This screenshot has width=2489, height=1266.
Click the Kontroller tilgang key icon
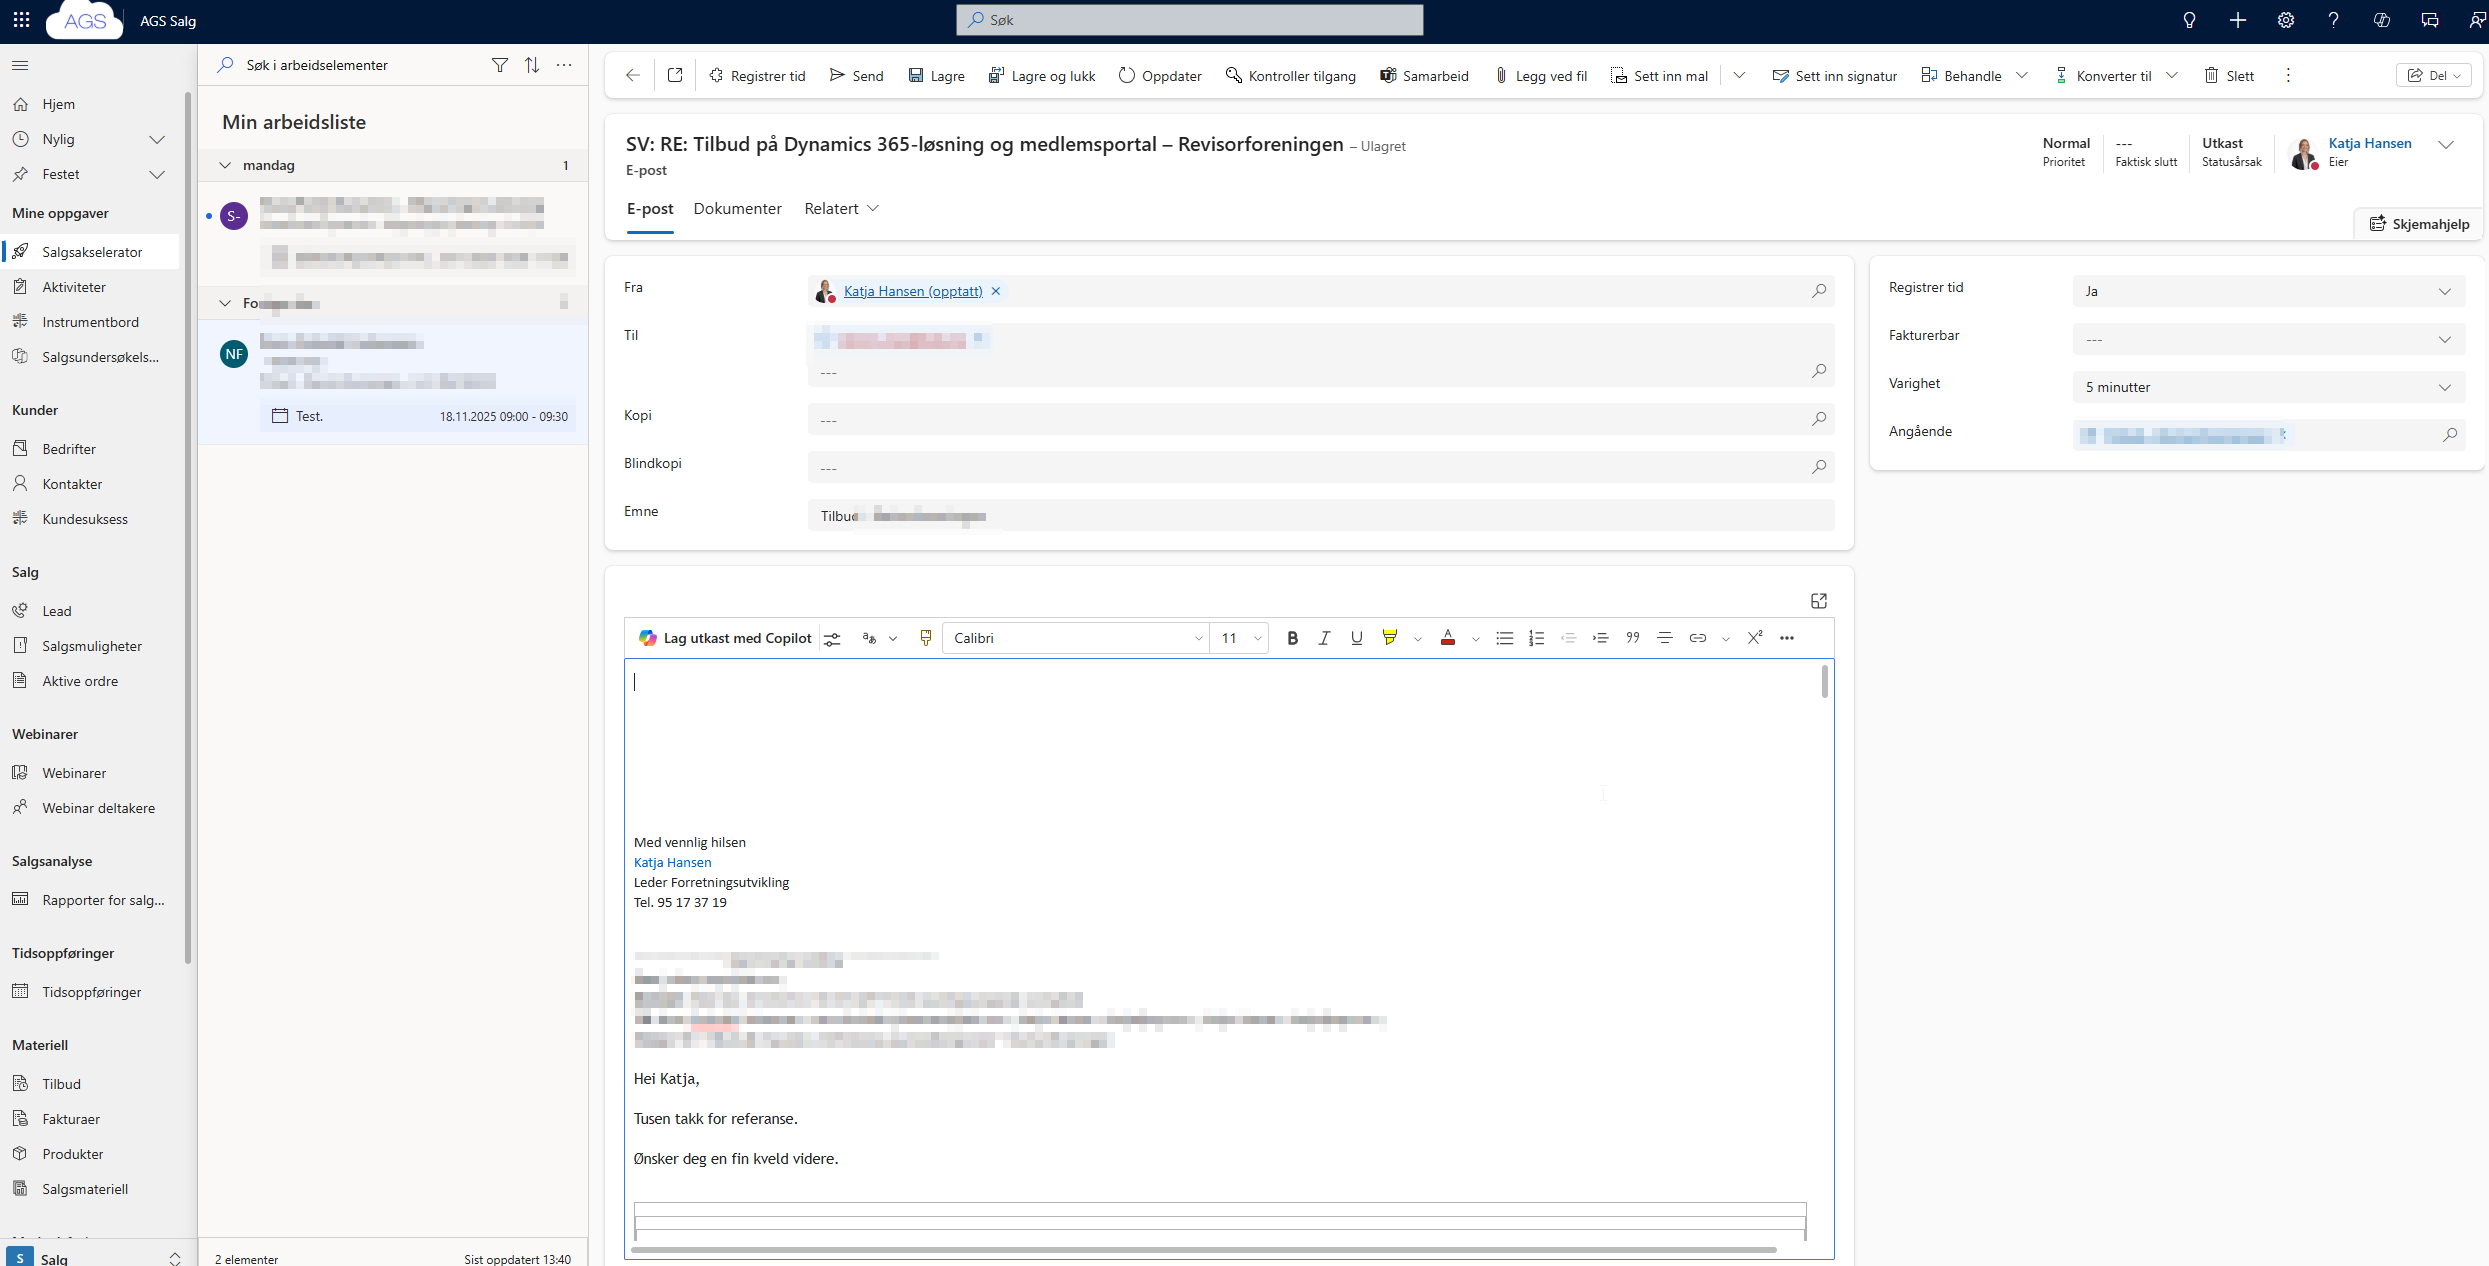pyautogui.click(x=1233, y=76)
